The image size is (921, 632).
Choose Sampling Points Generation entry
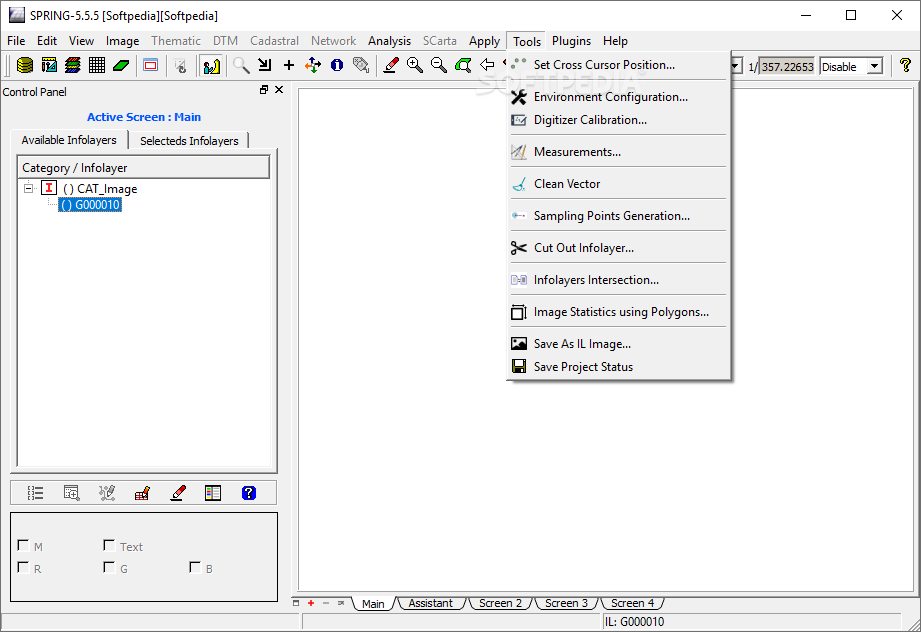(619, 216)
